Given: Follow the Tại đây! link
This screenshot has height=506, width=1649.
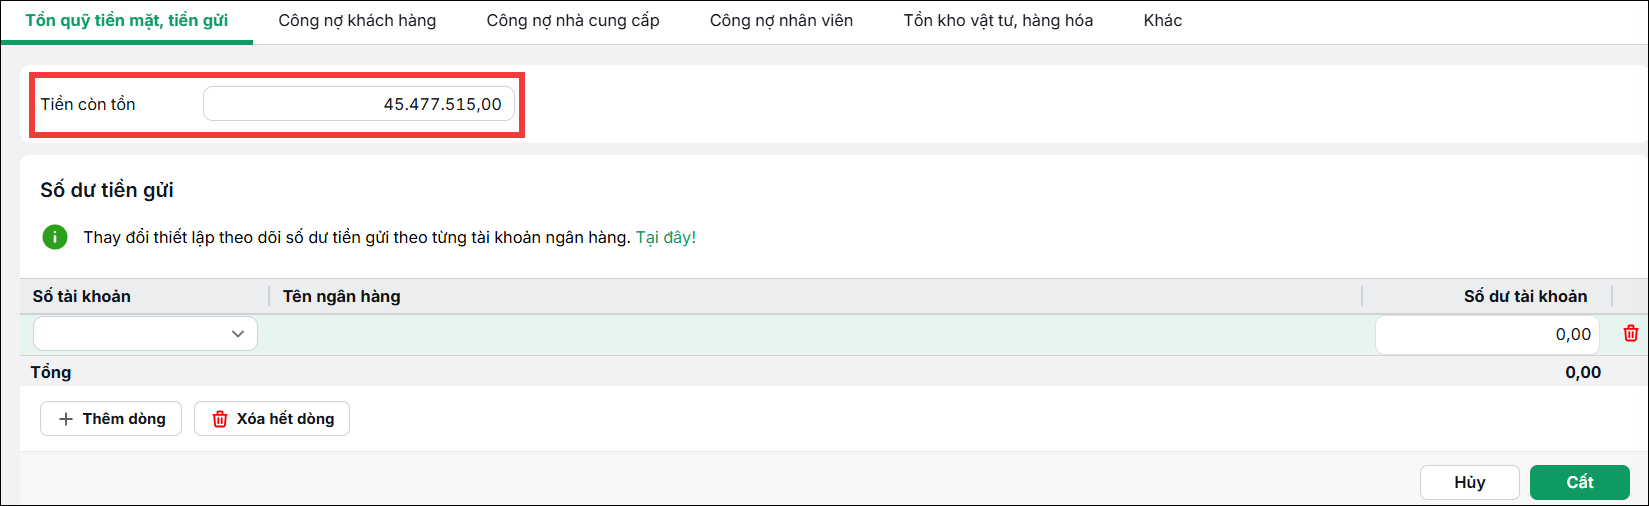Looking at the screenshot, I should [666, 238].
